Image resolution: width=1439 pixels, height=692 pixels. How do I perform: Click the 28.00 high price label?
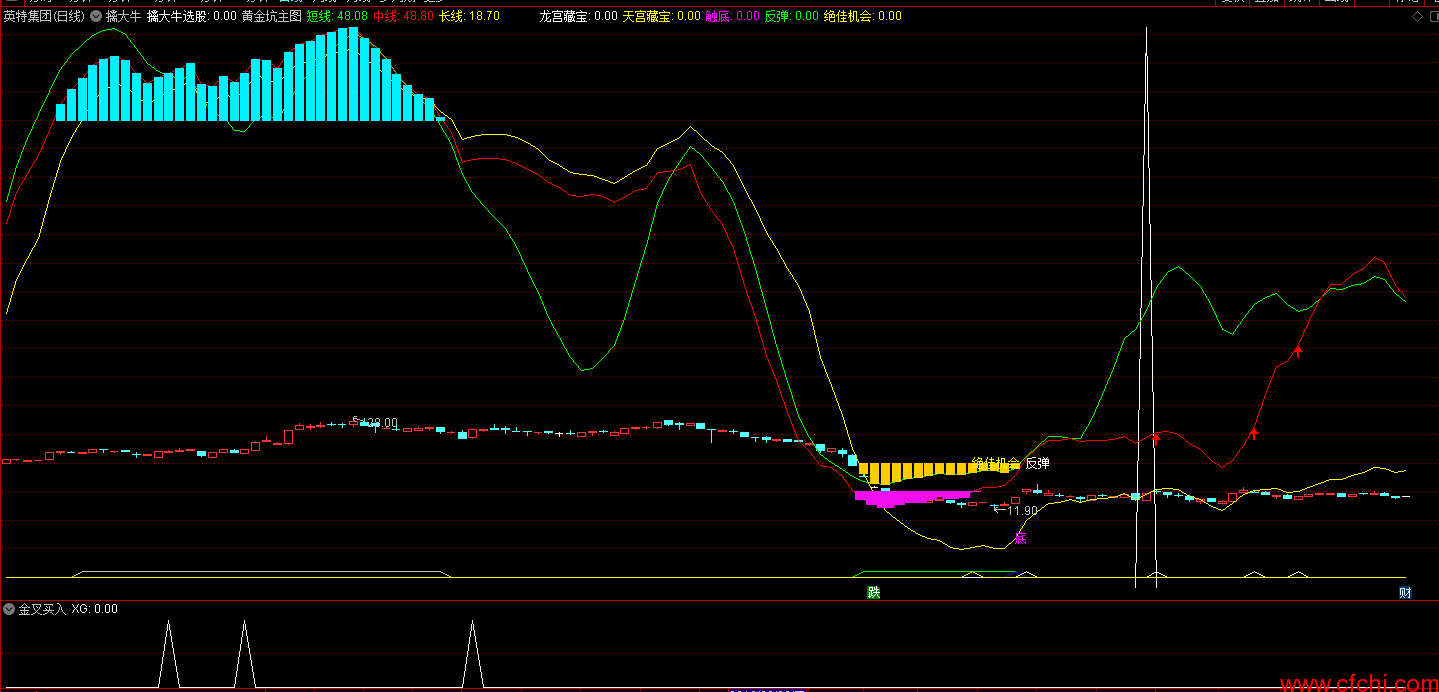pyautogui.click(x=376, y=423)
